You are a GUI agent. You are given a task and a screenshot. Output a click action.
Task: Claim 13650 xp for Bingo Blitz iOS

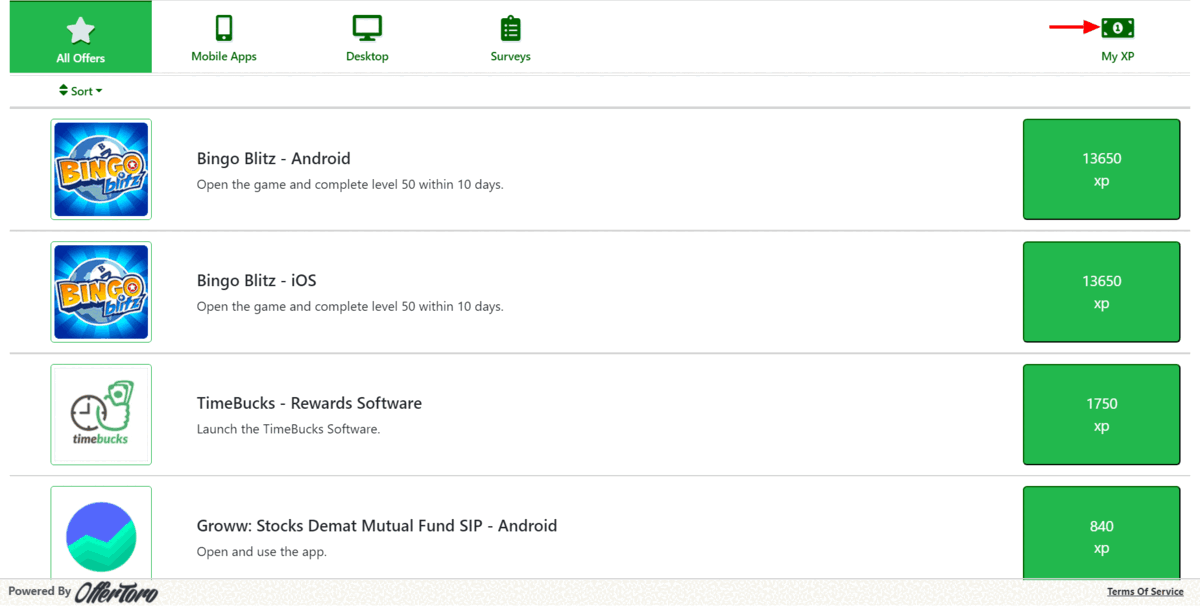1101,292
